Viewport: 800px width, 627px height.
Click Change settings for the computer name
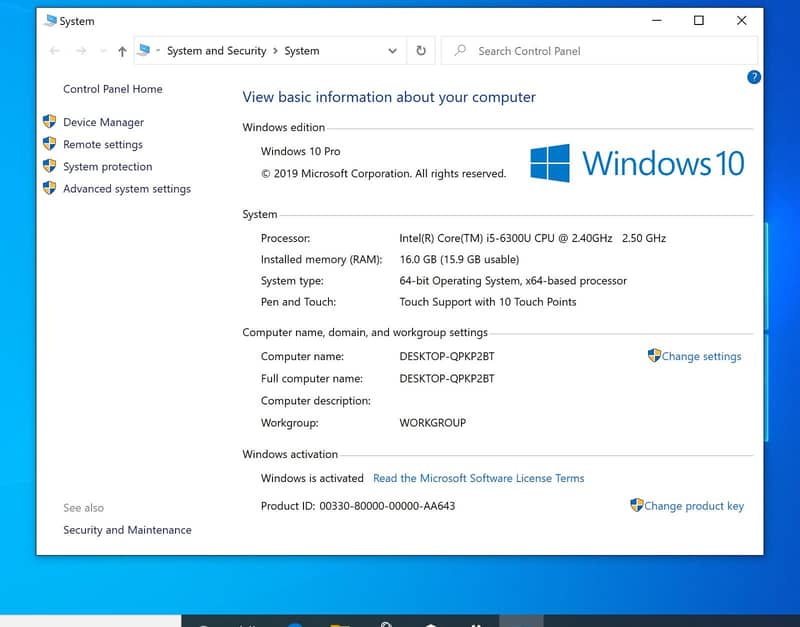coord(701,356)
